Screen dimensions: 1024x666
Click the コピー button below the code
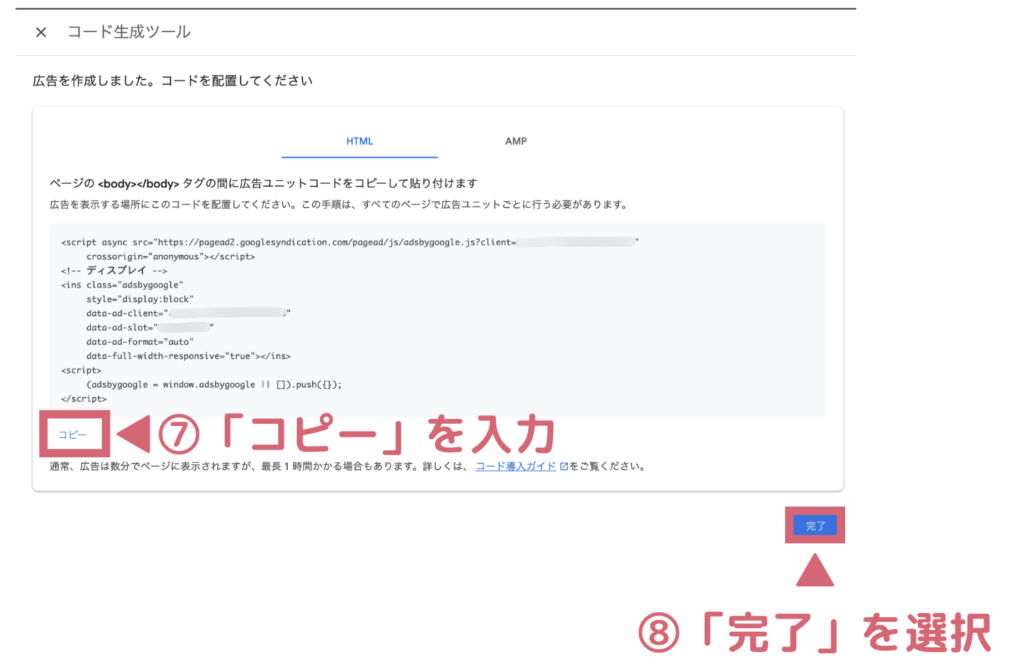coord(72,435)
